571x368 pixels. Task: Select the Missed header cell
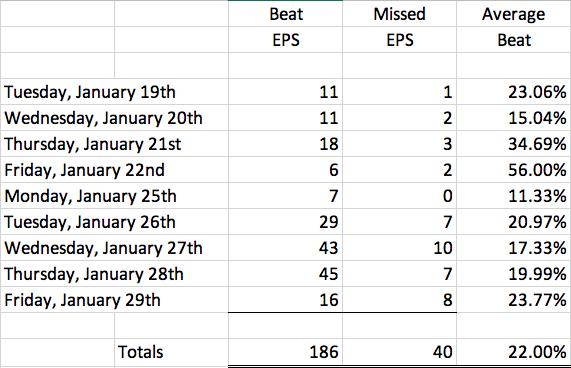pyautogui.click(x=399, y=13)
